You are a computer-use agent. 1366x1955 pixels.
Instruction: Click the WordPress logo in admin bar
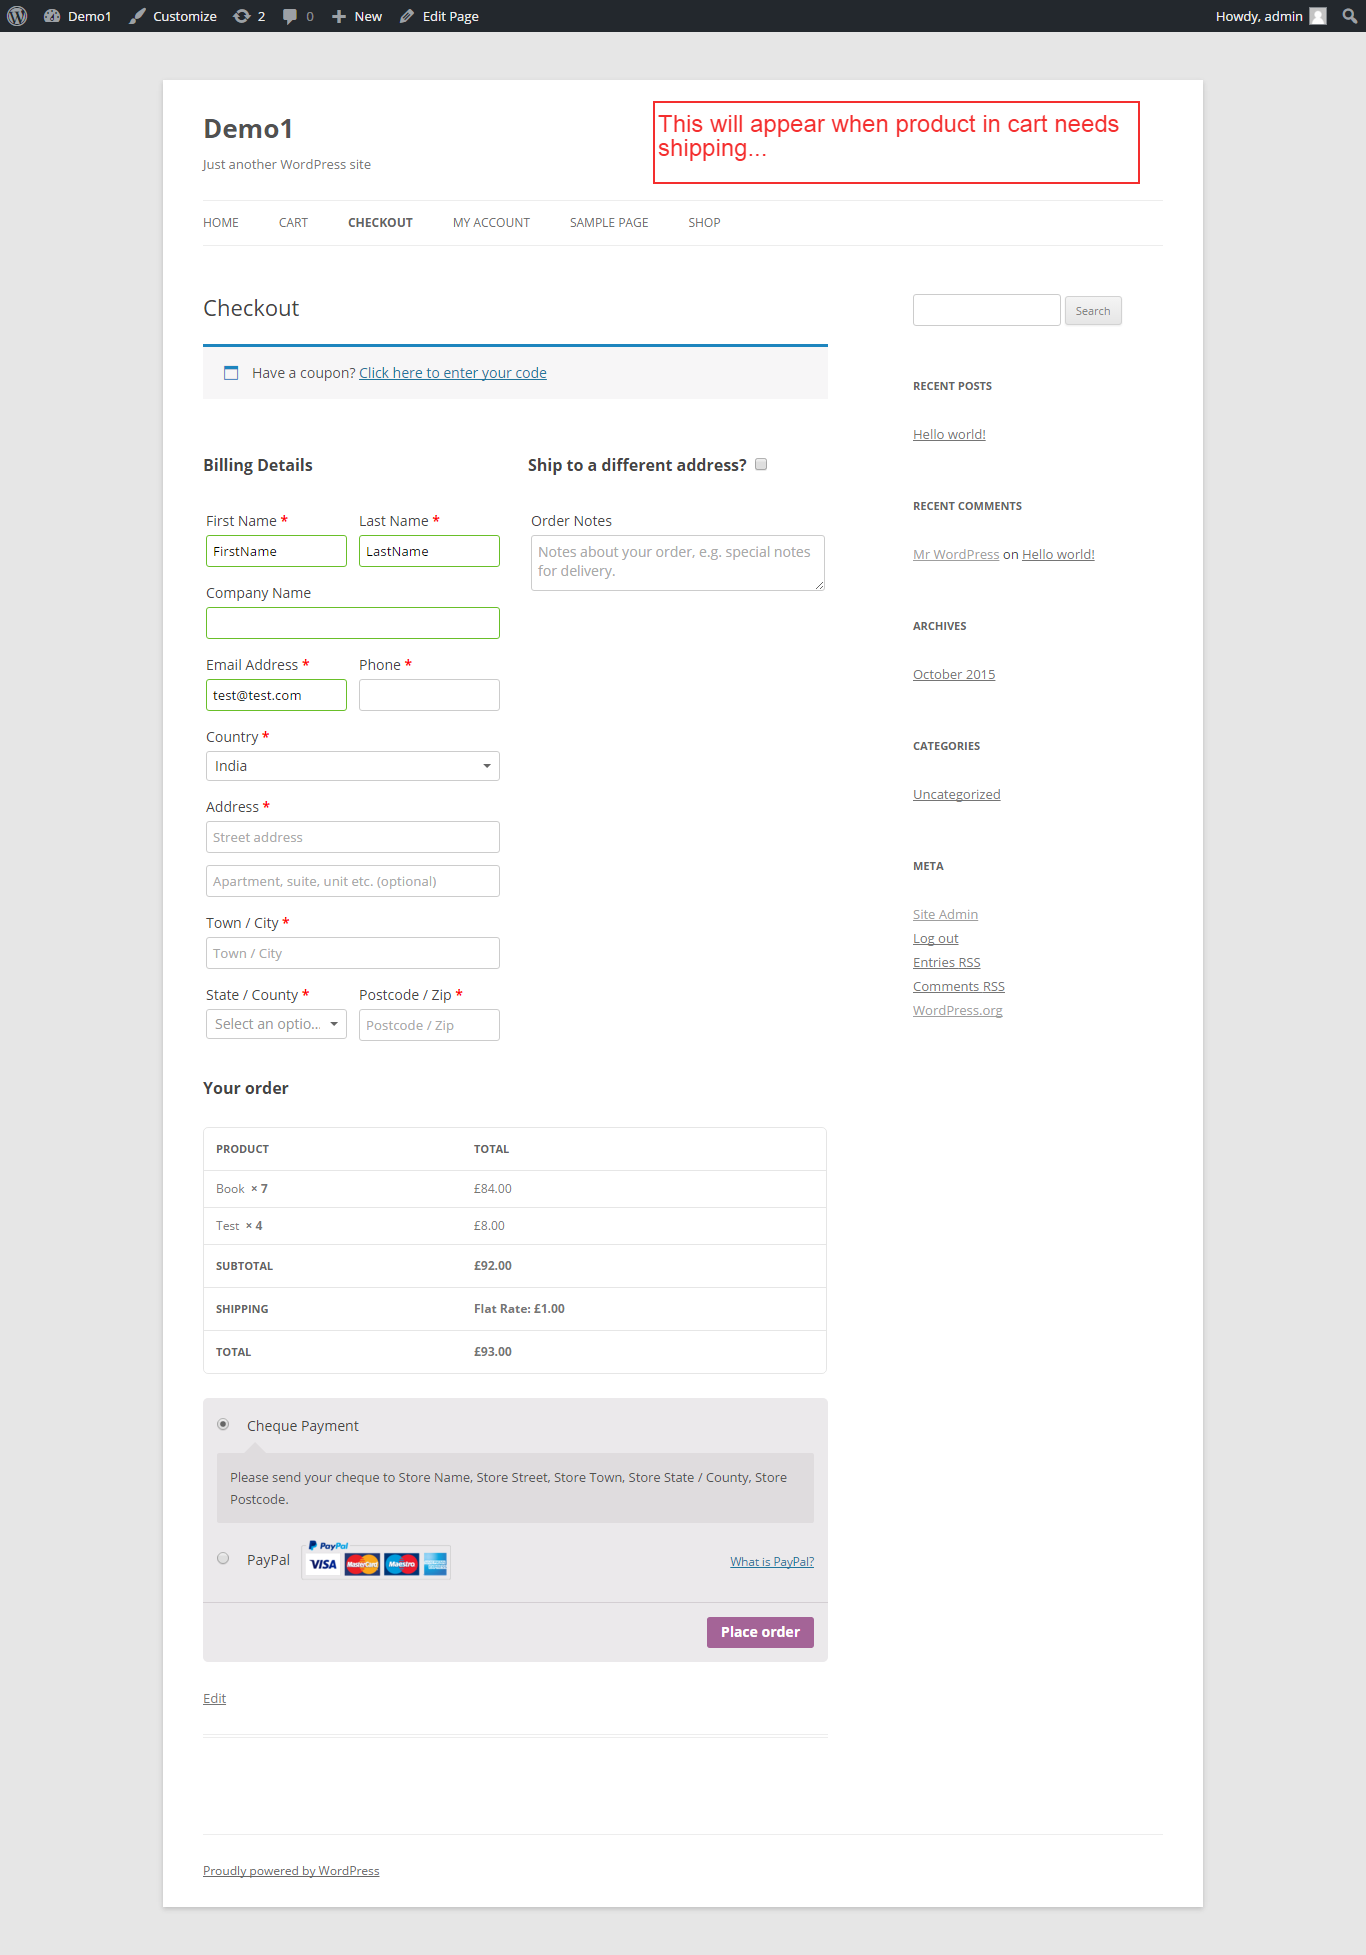pos(17,16)
